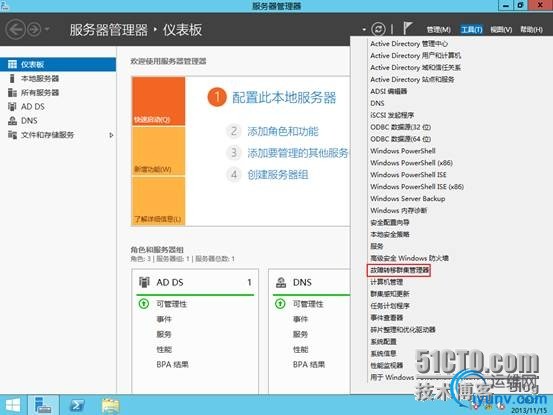Viewport: 553px width, 415px height.
Task: Open 事件 in the DNS tile
Action: (300, 319)
